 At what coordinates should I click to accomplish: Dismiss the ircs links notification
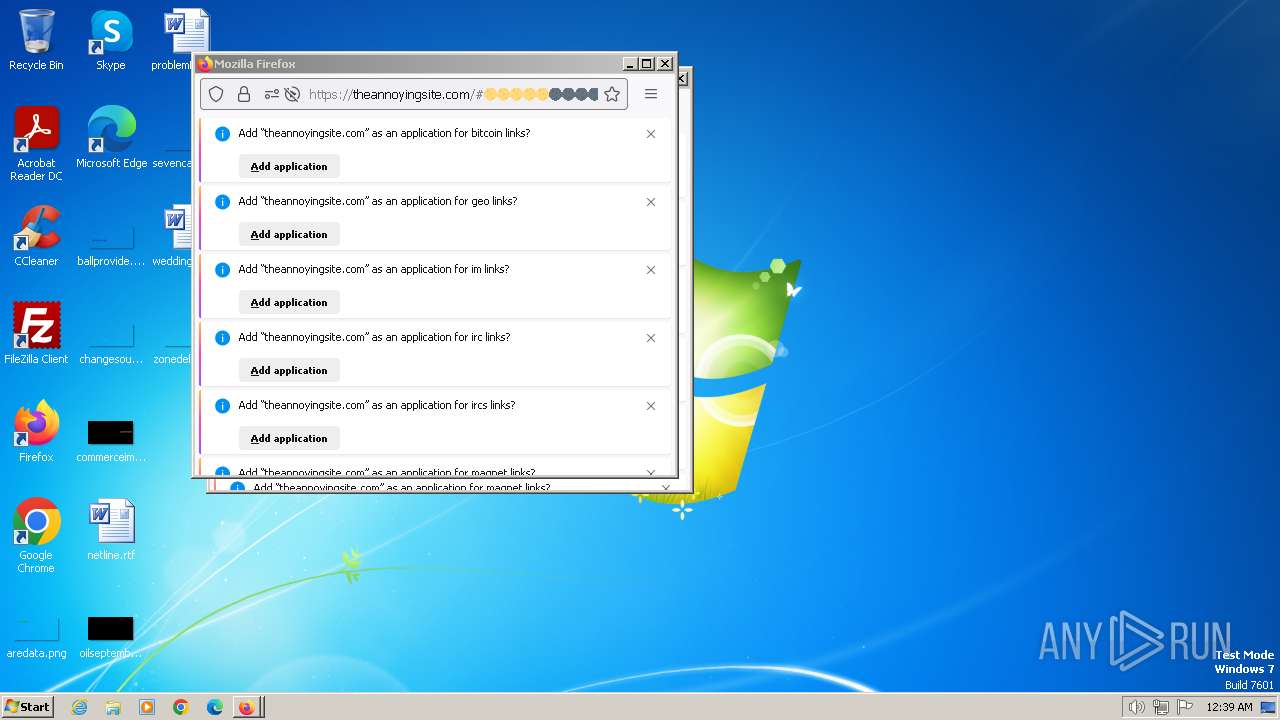[651, 406]
